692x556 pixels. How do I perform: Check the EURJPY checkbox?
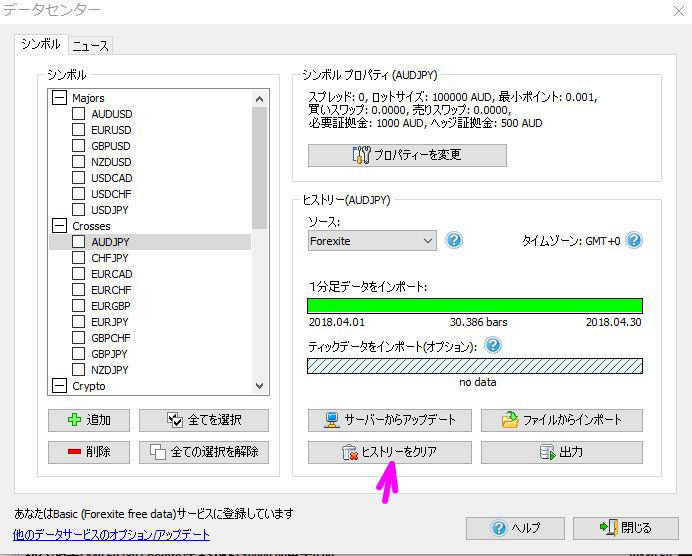coord(79,321)
